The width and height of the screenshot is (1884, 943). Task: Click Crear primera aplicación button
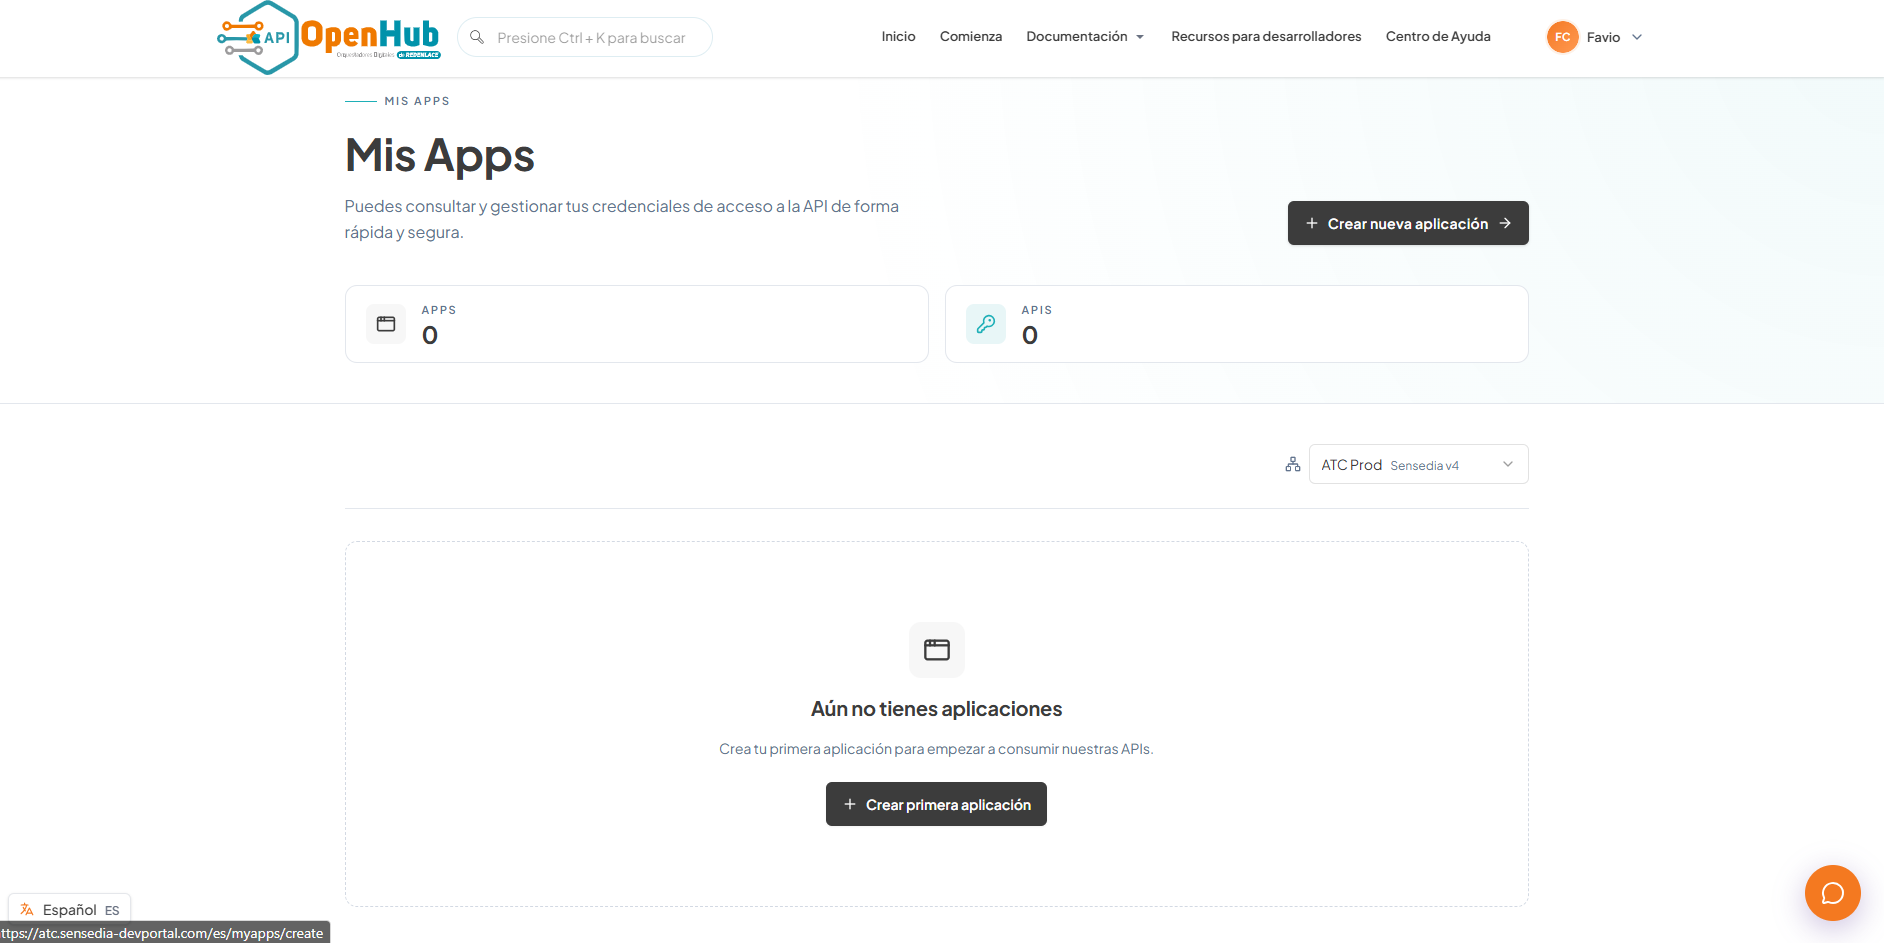coord(936,804)
